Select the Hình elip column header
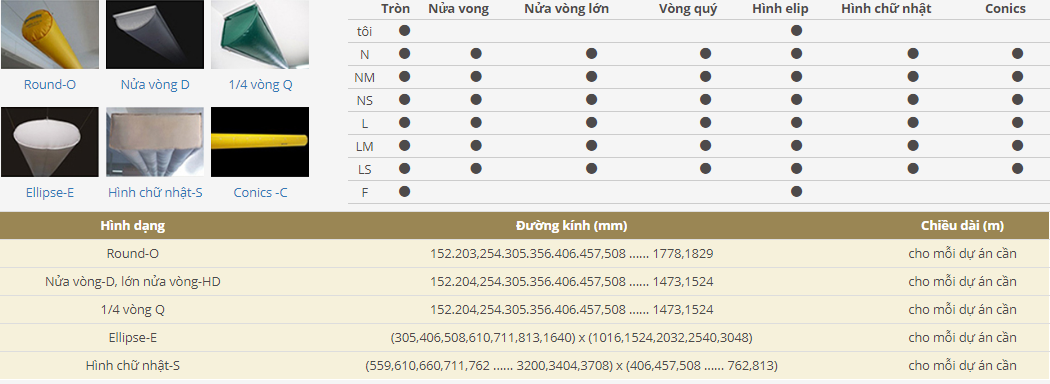 click(780, 9)
